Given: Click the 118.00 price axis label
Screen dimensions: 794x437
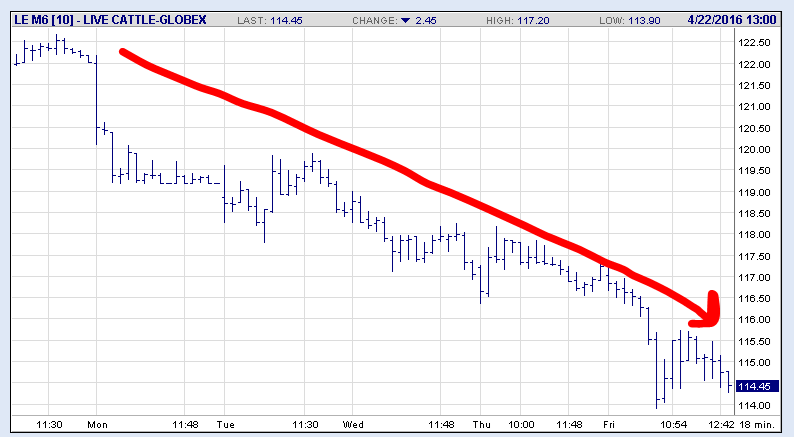Looking at the screenshot, I should click(754, 235).
